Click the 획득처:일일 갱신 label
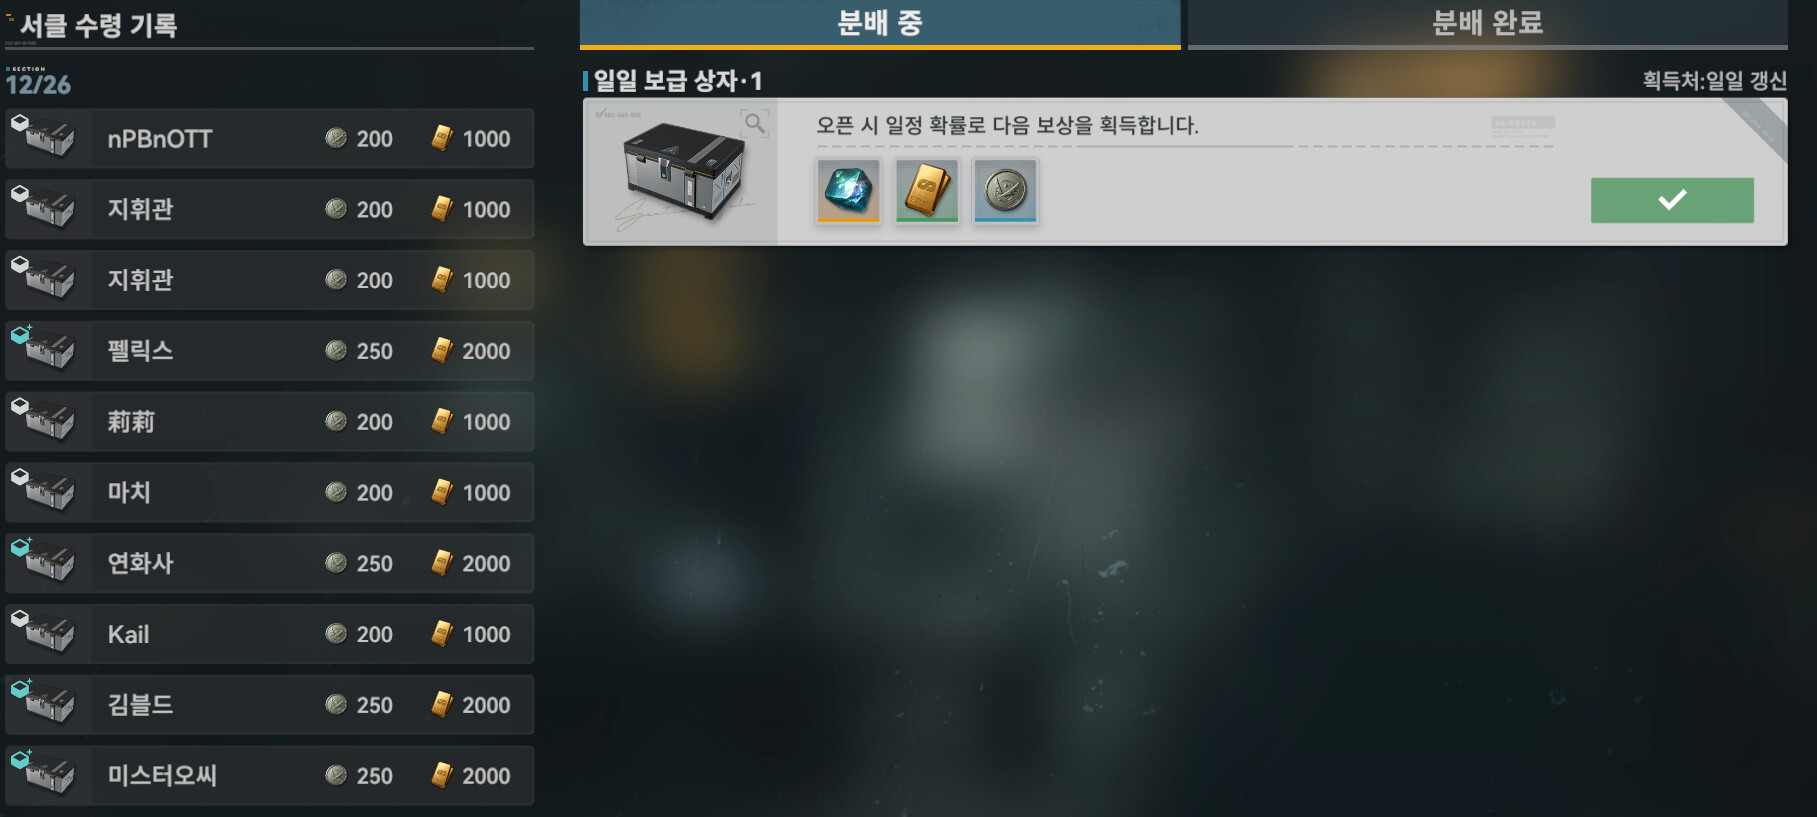 tap(1714, 81)
